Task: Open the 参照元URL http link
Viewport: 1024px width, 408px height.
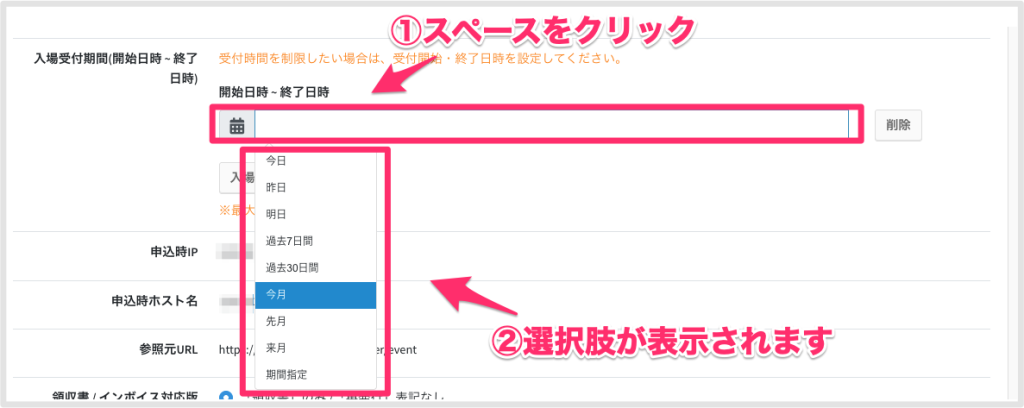Action: pyautogui.click(x=318, y=349)
